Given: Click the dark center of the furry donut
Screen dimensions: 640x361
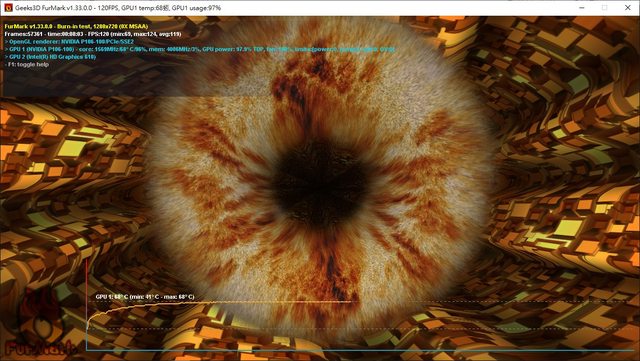Looking at the screenshot, I should click(320, 184).
